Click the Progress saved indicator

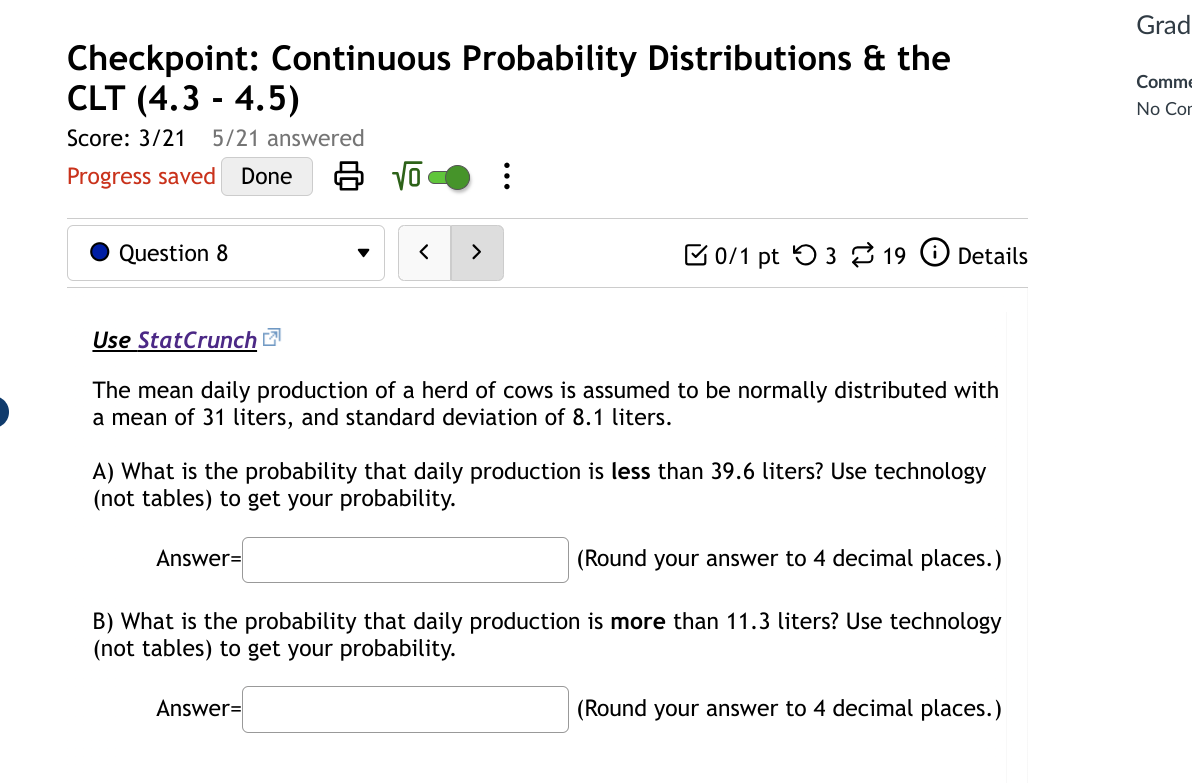coord(140,176)
